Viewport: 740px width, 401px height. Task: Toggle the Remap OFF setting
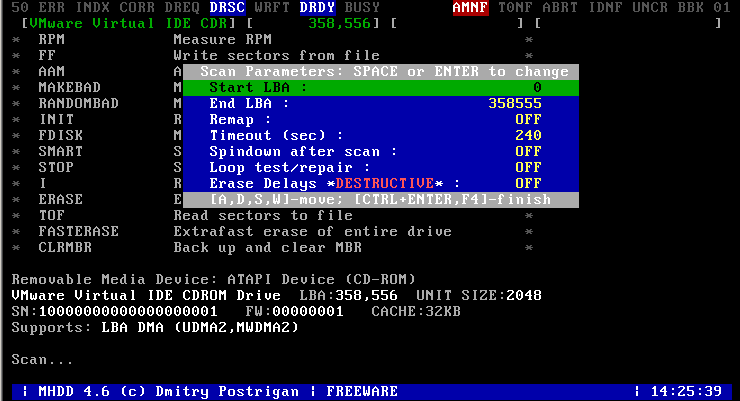(528, 119)
